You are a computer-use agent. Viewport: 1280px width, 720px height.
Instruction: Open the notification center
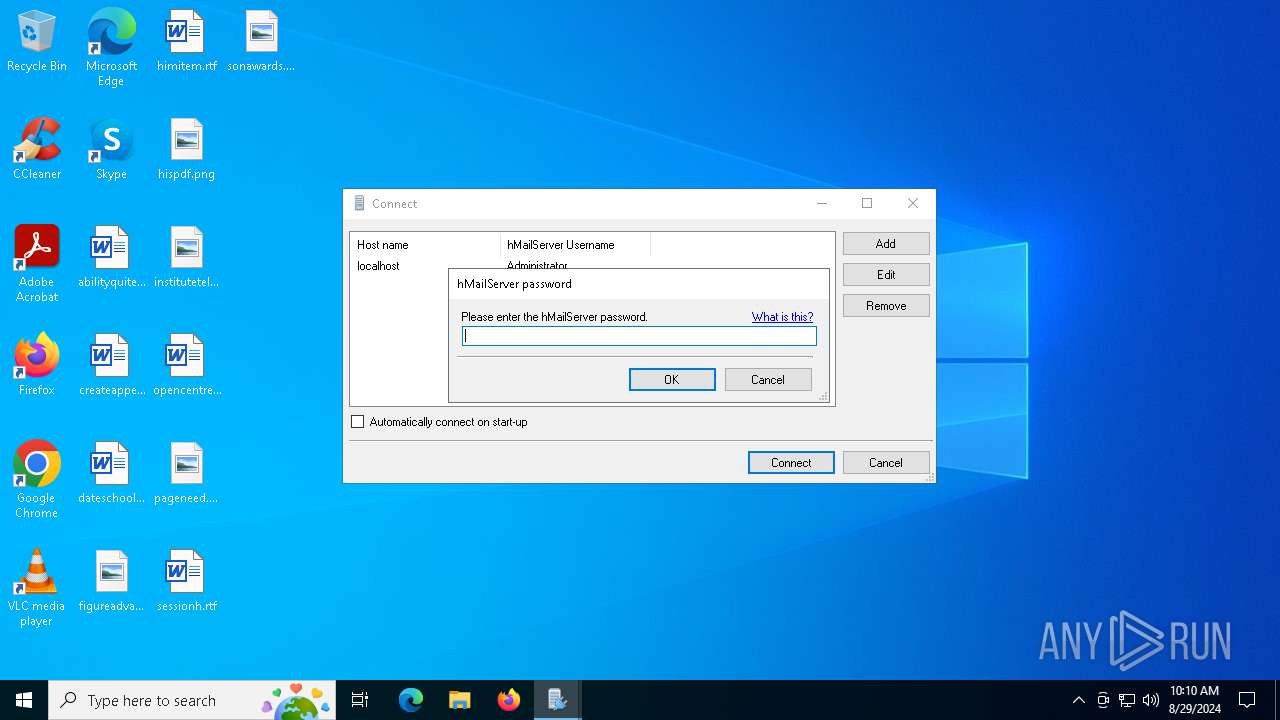pyautogui.click(x=1247, y=700)
